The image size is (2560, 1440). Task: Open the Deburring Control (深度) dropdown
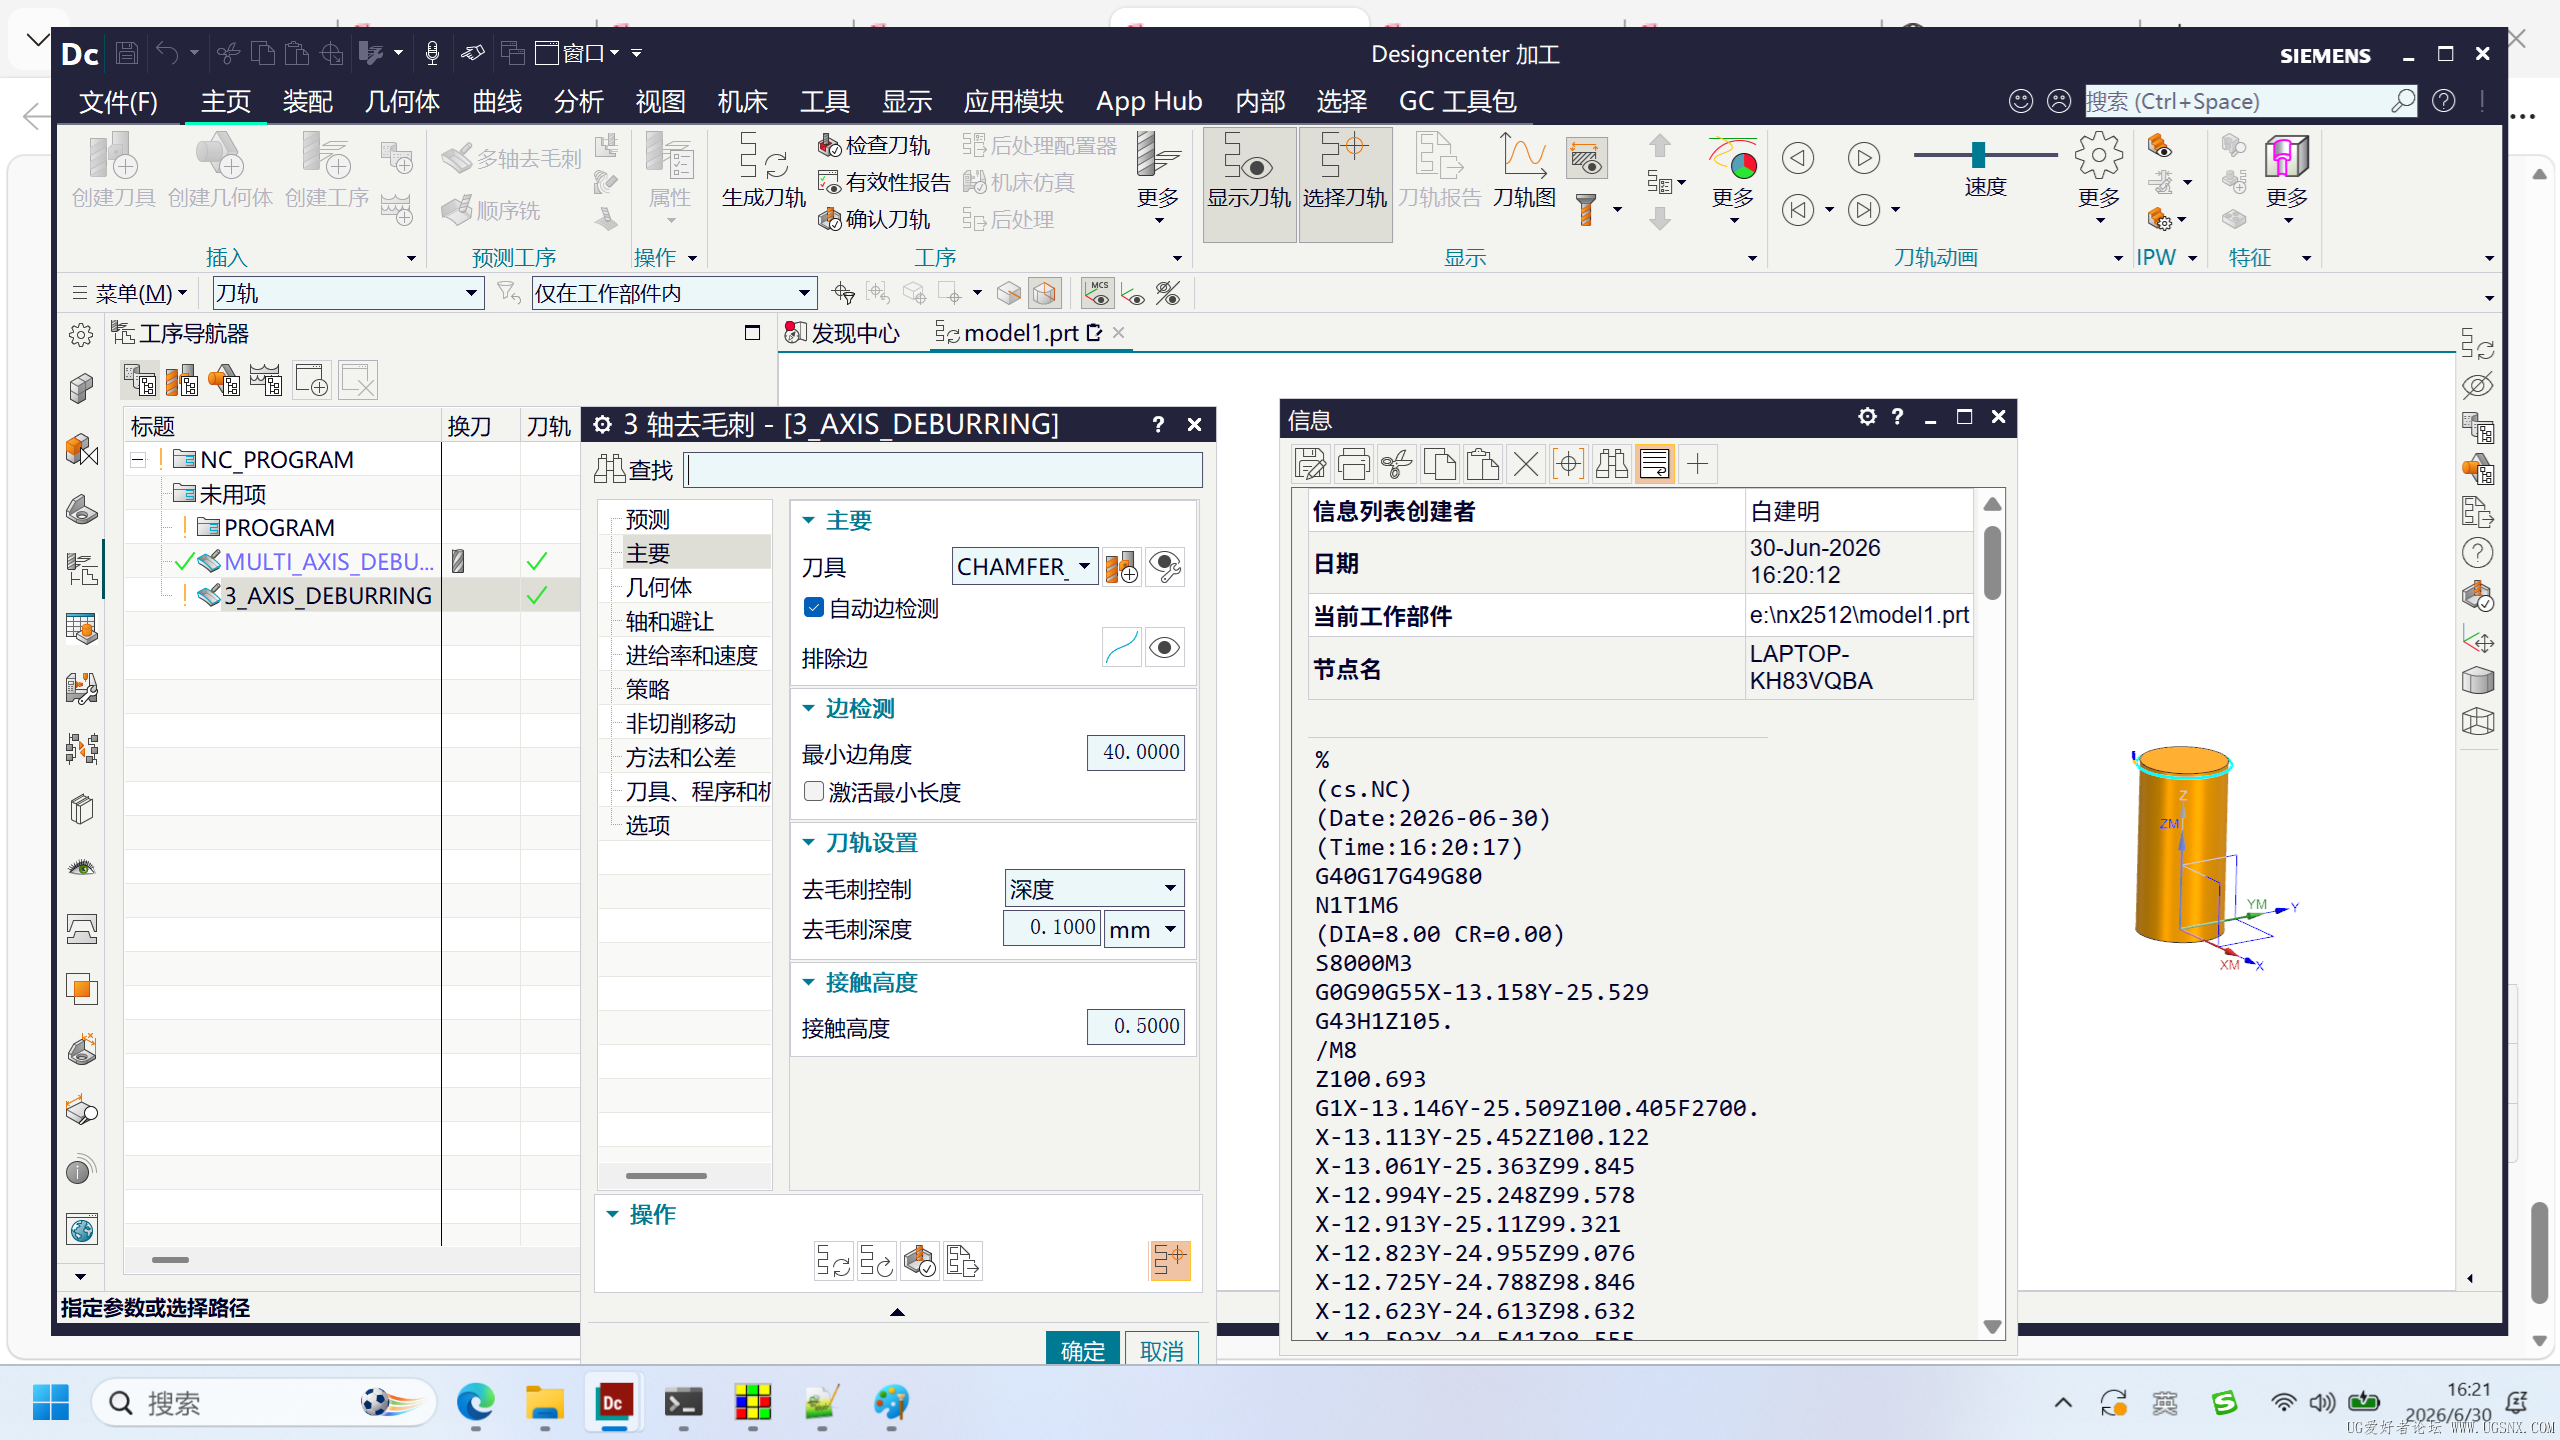pos(1170,888)
